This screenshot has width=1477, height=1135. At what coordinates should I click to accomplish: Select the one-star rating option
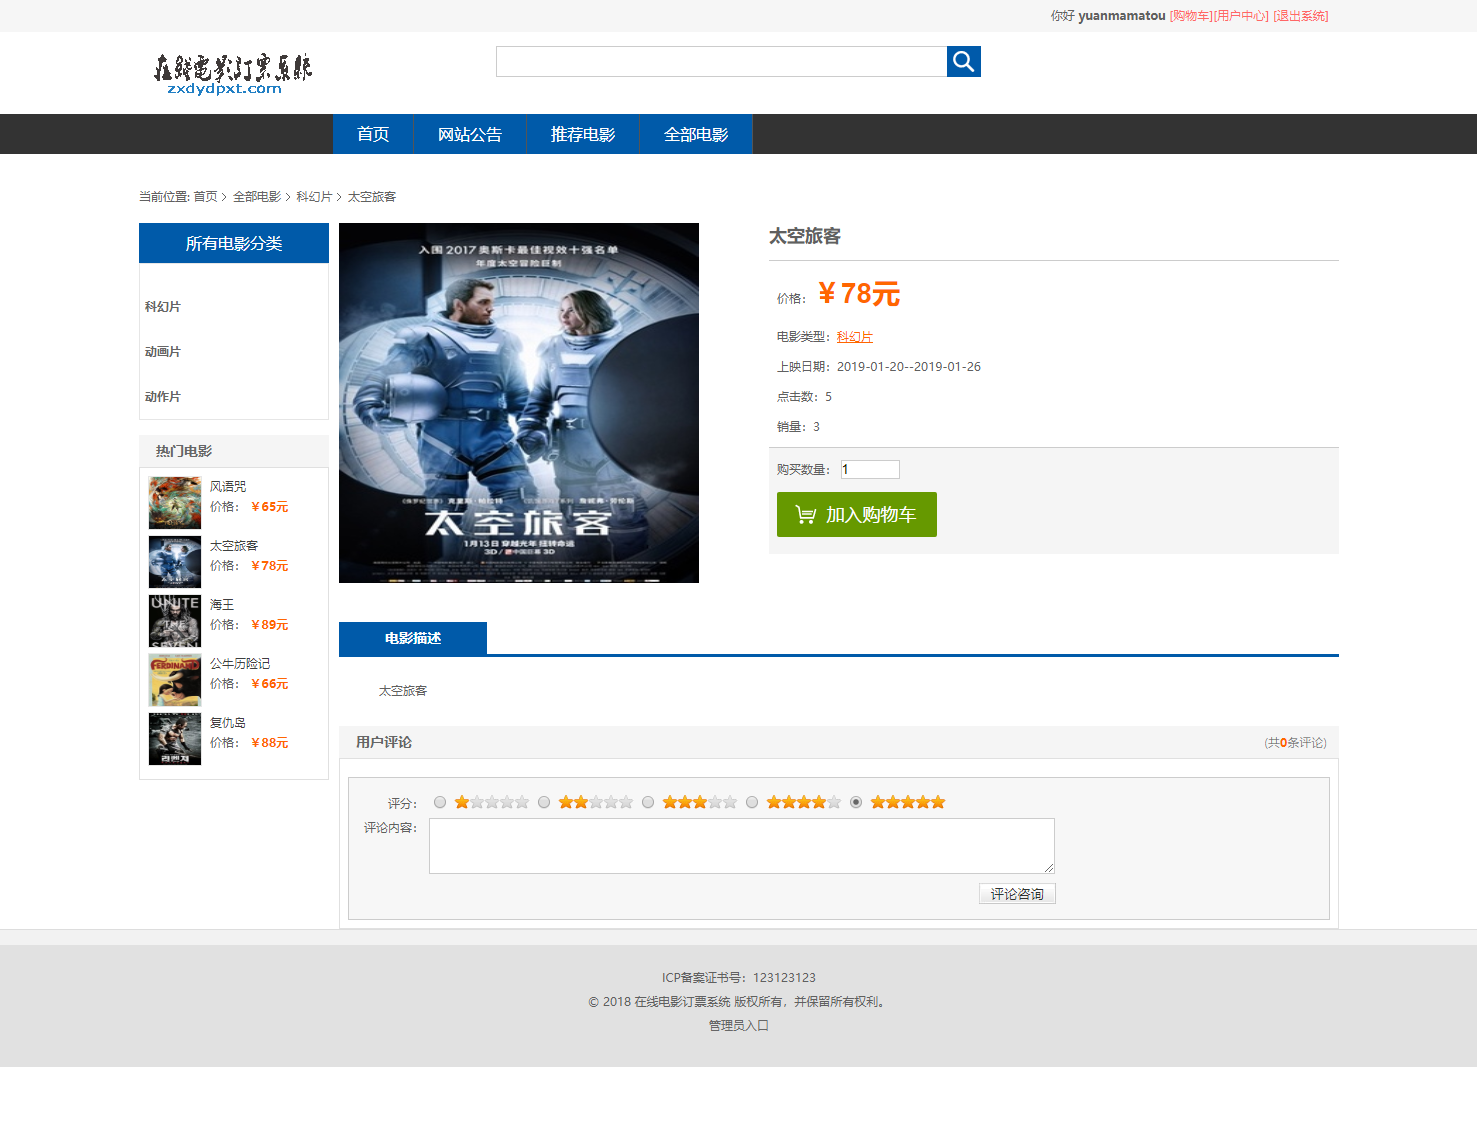point(440,801)
